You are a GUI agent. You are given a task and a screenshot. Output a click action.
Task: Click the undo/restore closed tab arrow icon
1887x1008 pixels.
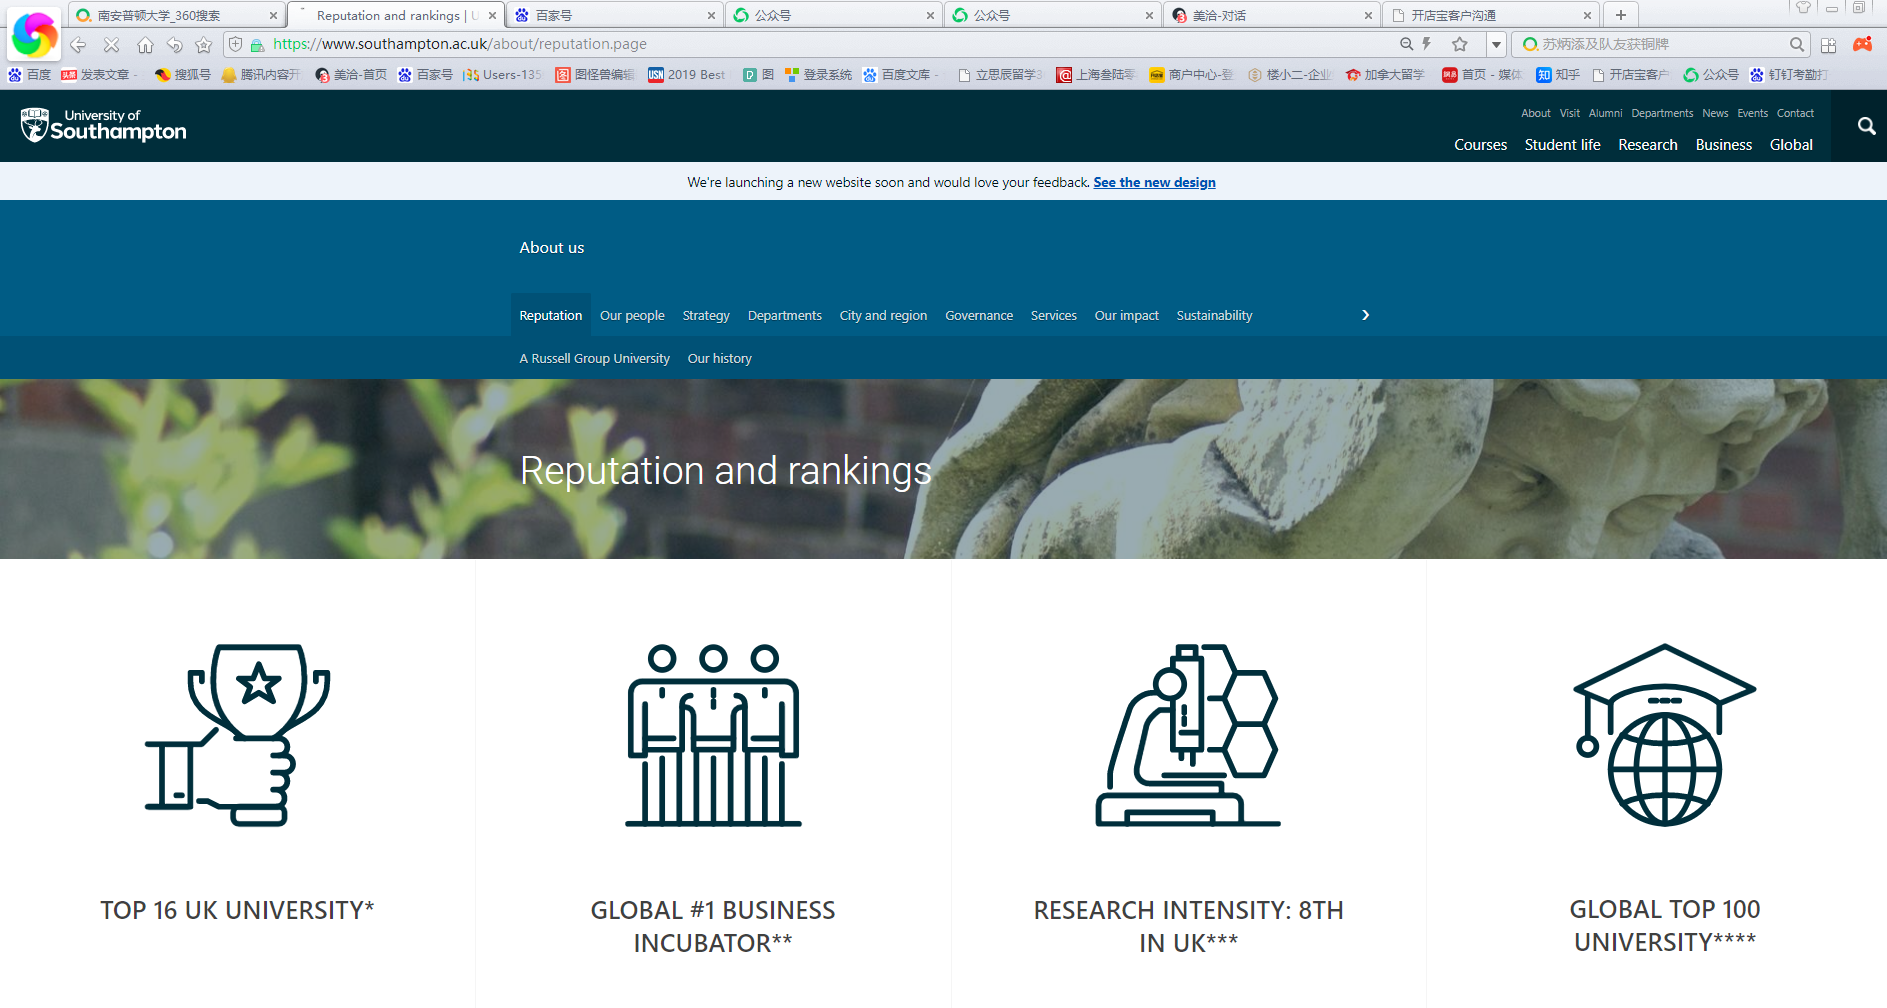[x=175, y=45]
